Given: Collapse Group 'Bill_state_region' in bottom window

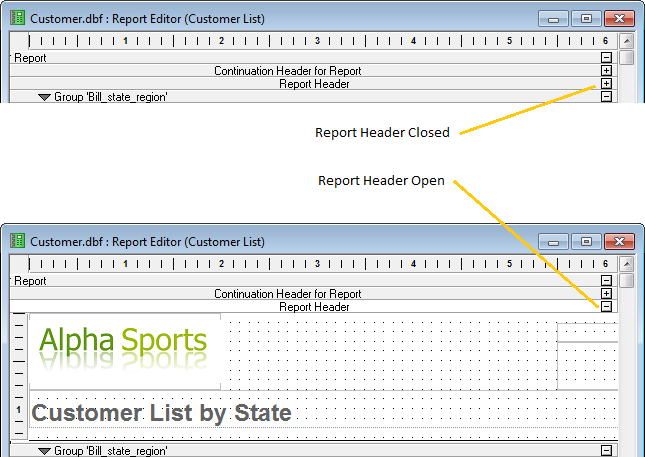Looking at the screenshot, I should click(x=606, y=450).
